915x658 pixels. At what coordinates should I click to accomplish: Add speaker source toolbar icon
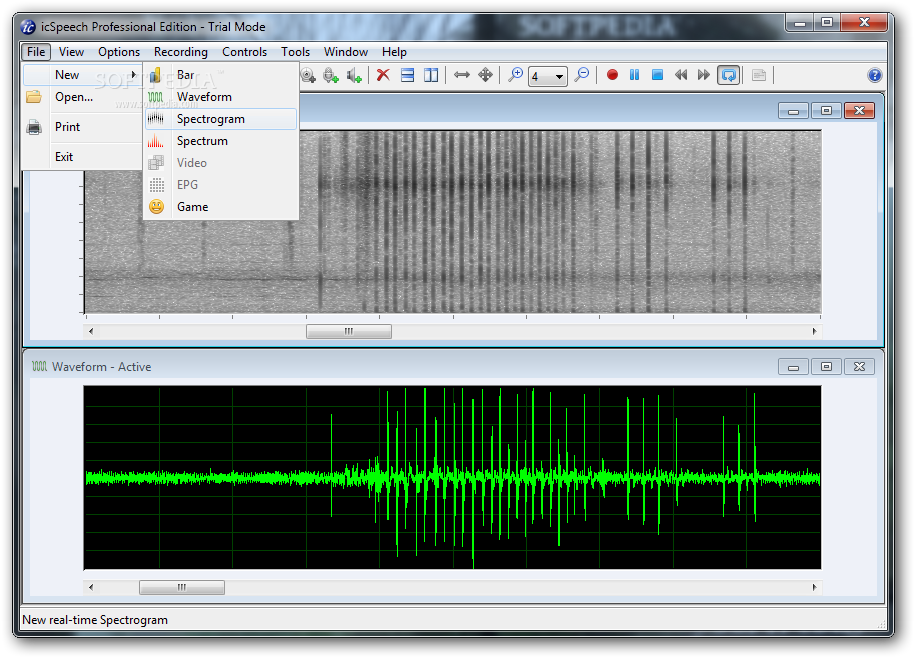354,75
